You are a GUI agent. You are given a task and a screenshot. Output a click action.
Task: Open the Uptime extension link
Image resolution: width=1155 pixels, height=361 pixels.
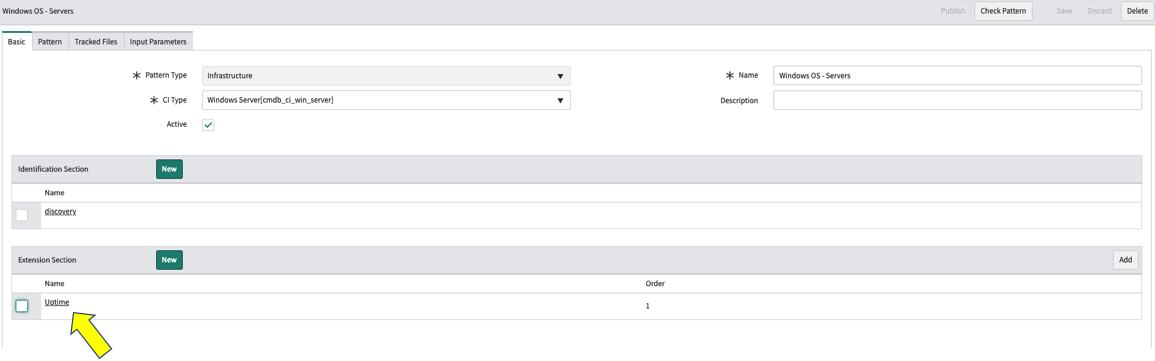pos(57,302)
